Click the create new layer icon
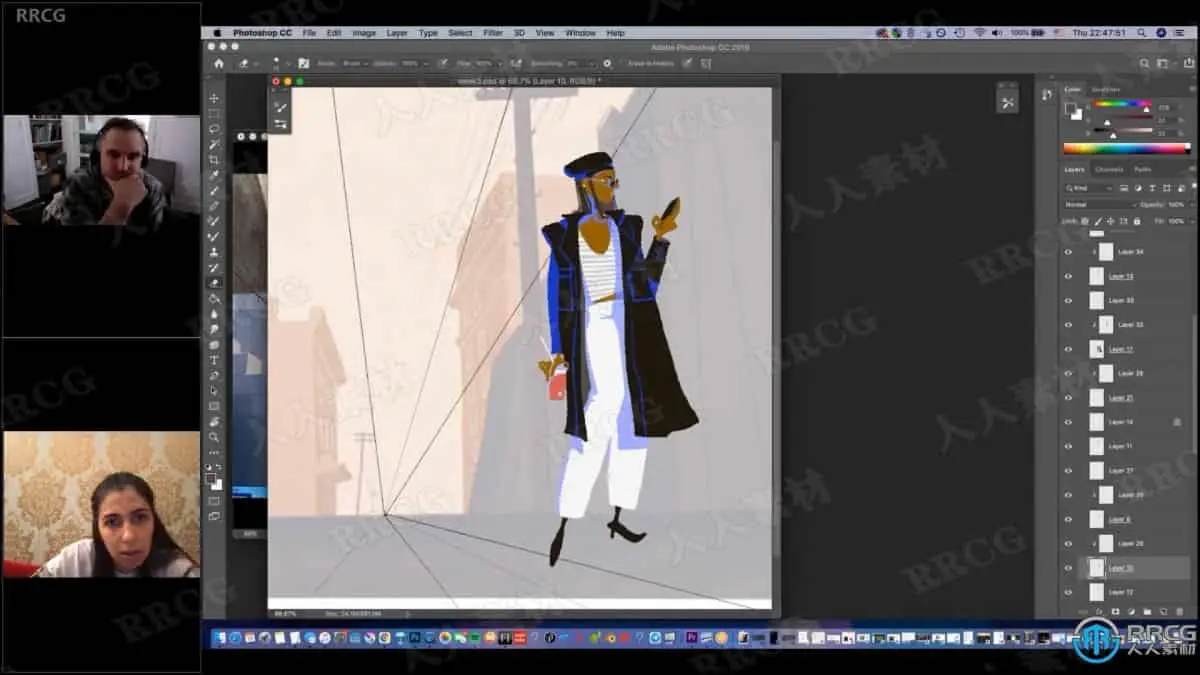The width and height of the screenshot is (1200, 675). click(x=1161, y=611)
